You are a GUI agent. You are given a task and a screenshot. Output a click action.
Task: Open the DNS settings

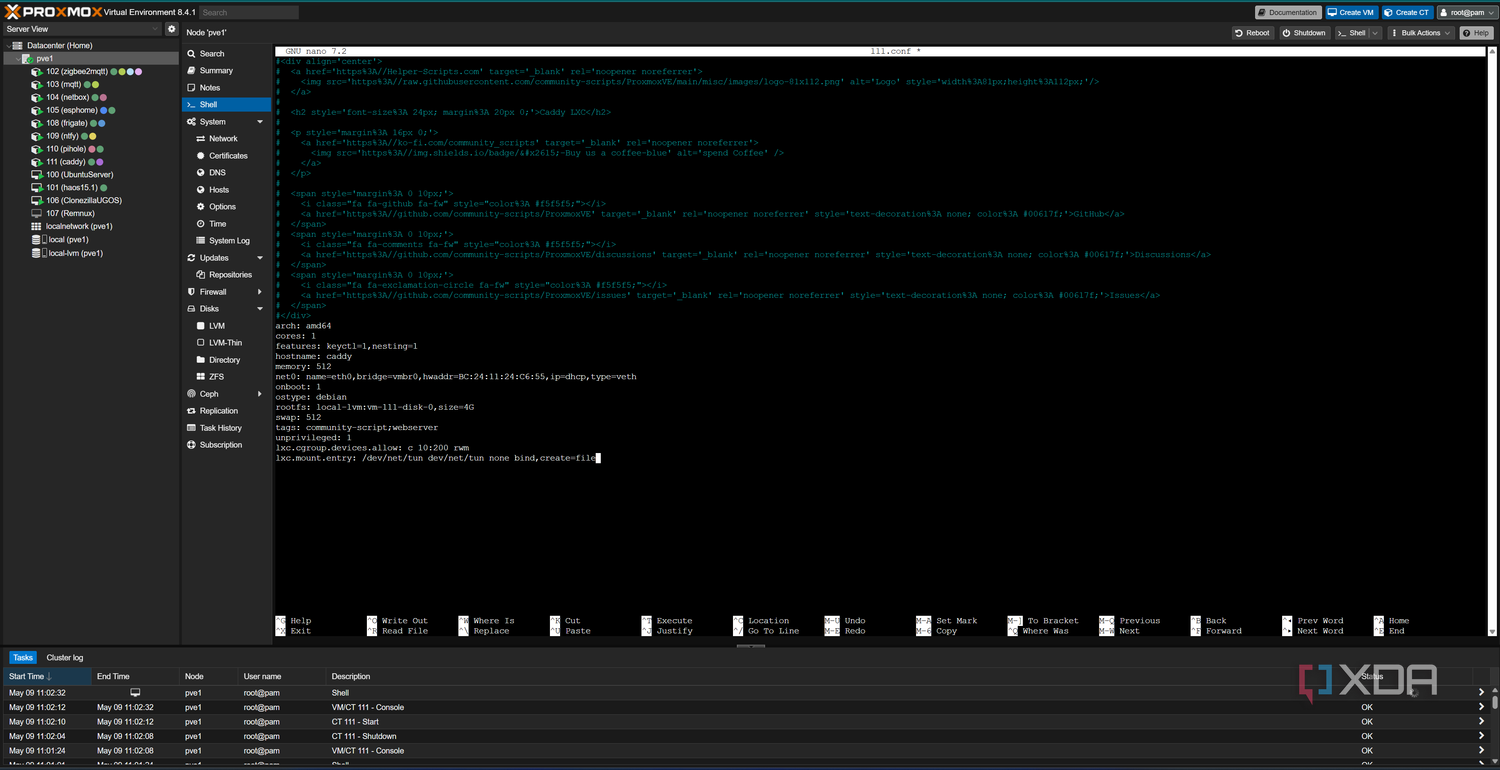(x=226, y=173)
